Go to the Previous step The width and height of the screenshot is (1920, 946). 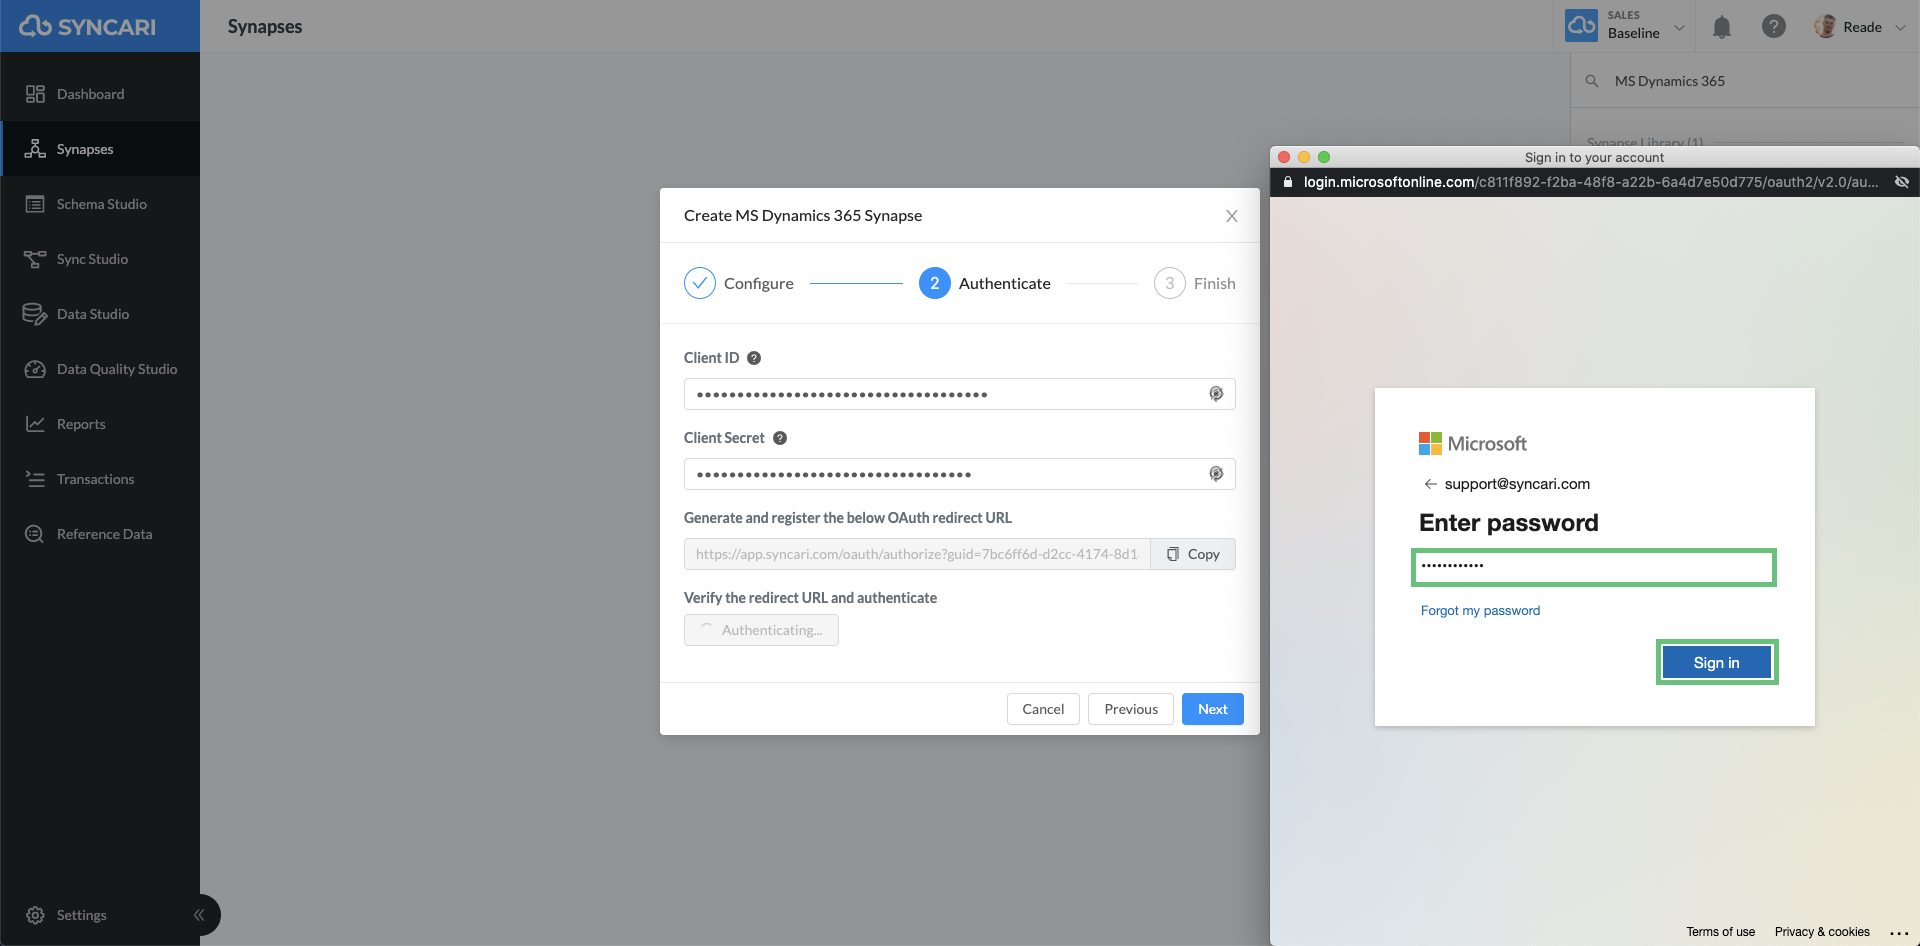coord(1131,709)
